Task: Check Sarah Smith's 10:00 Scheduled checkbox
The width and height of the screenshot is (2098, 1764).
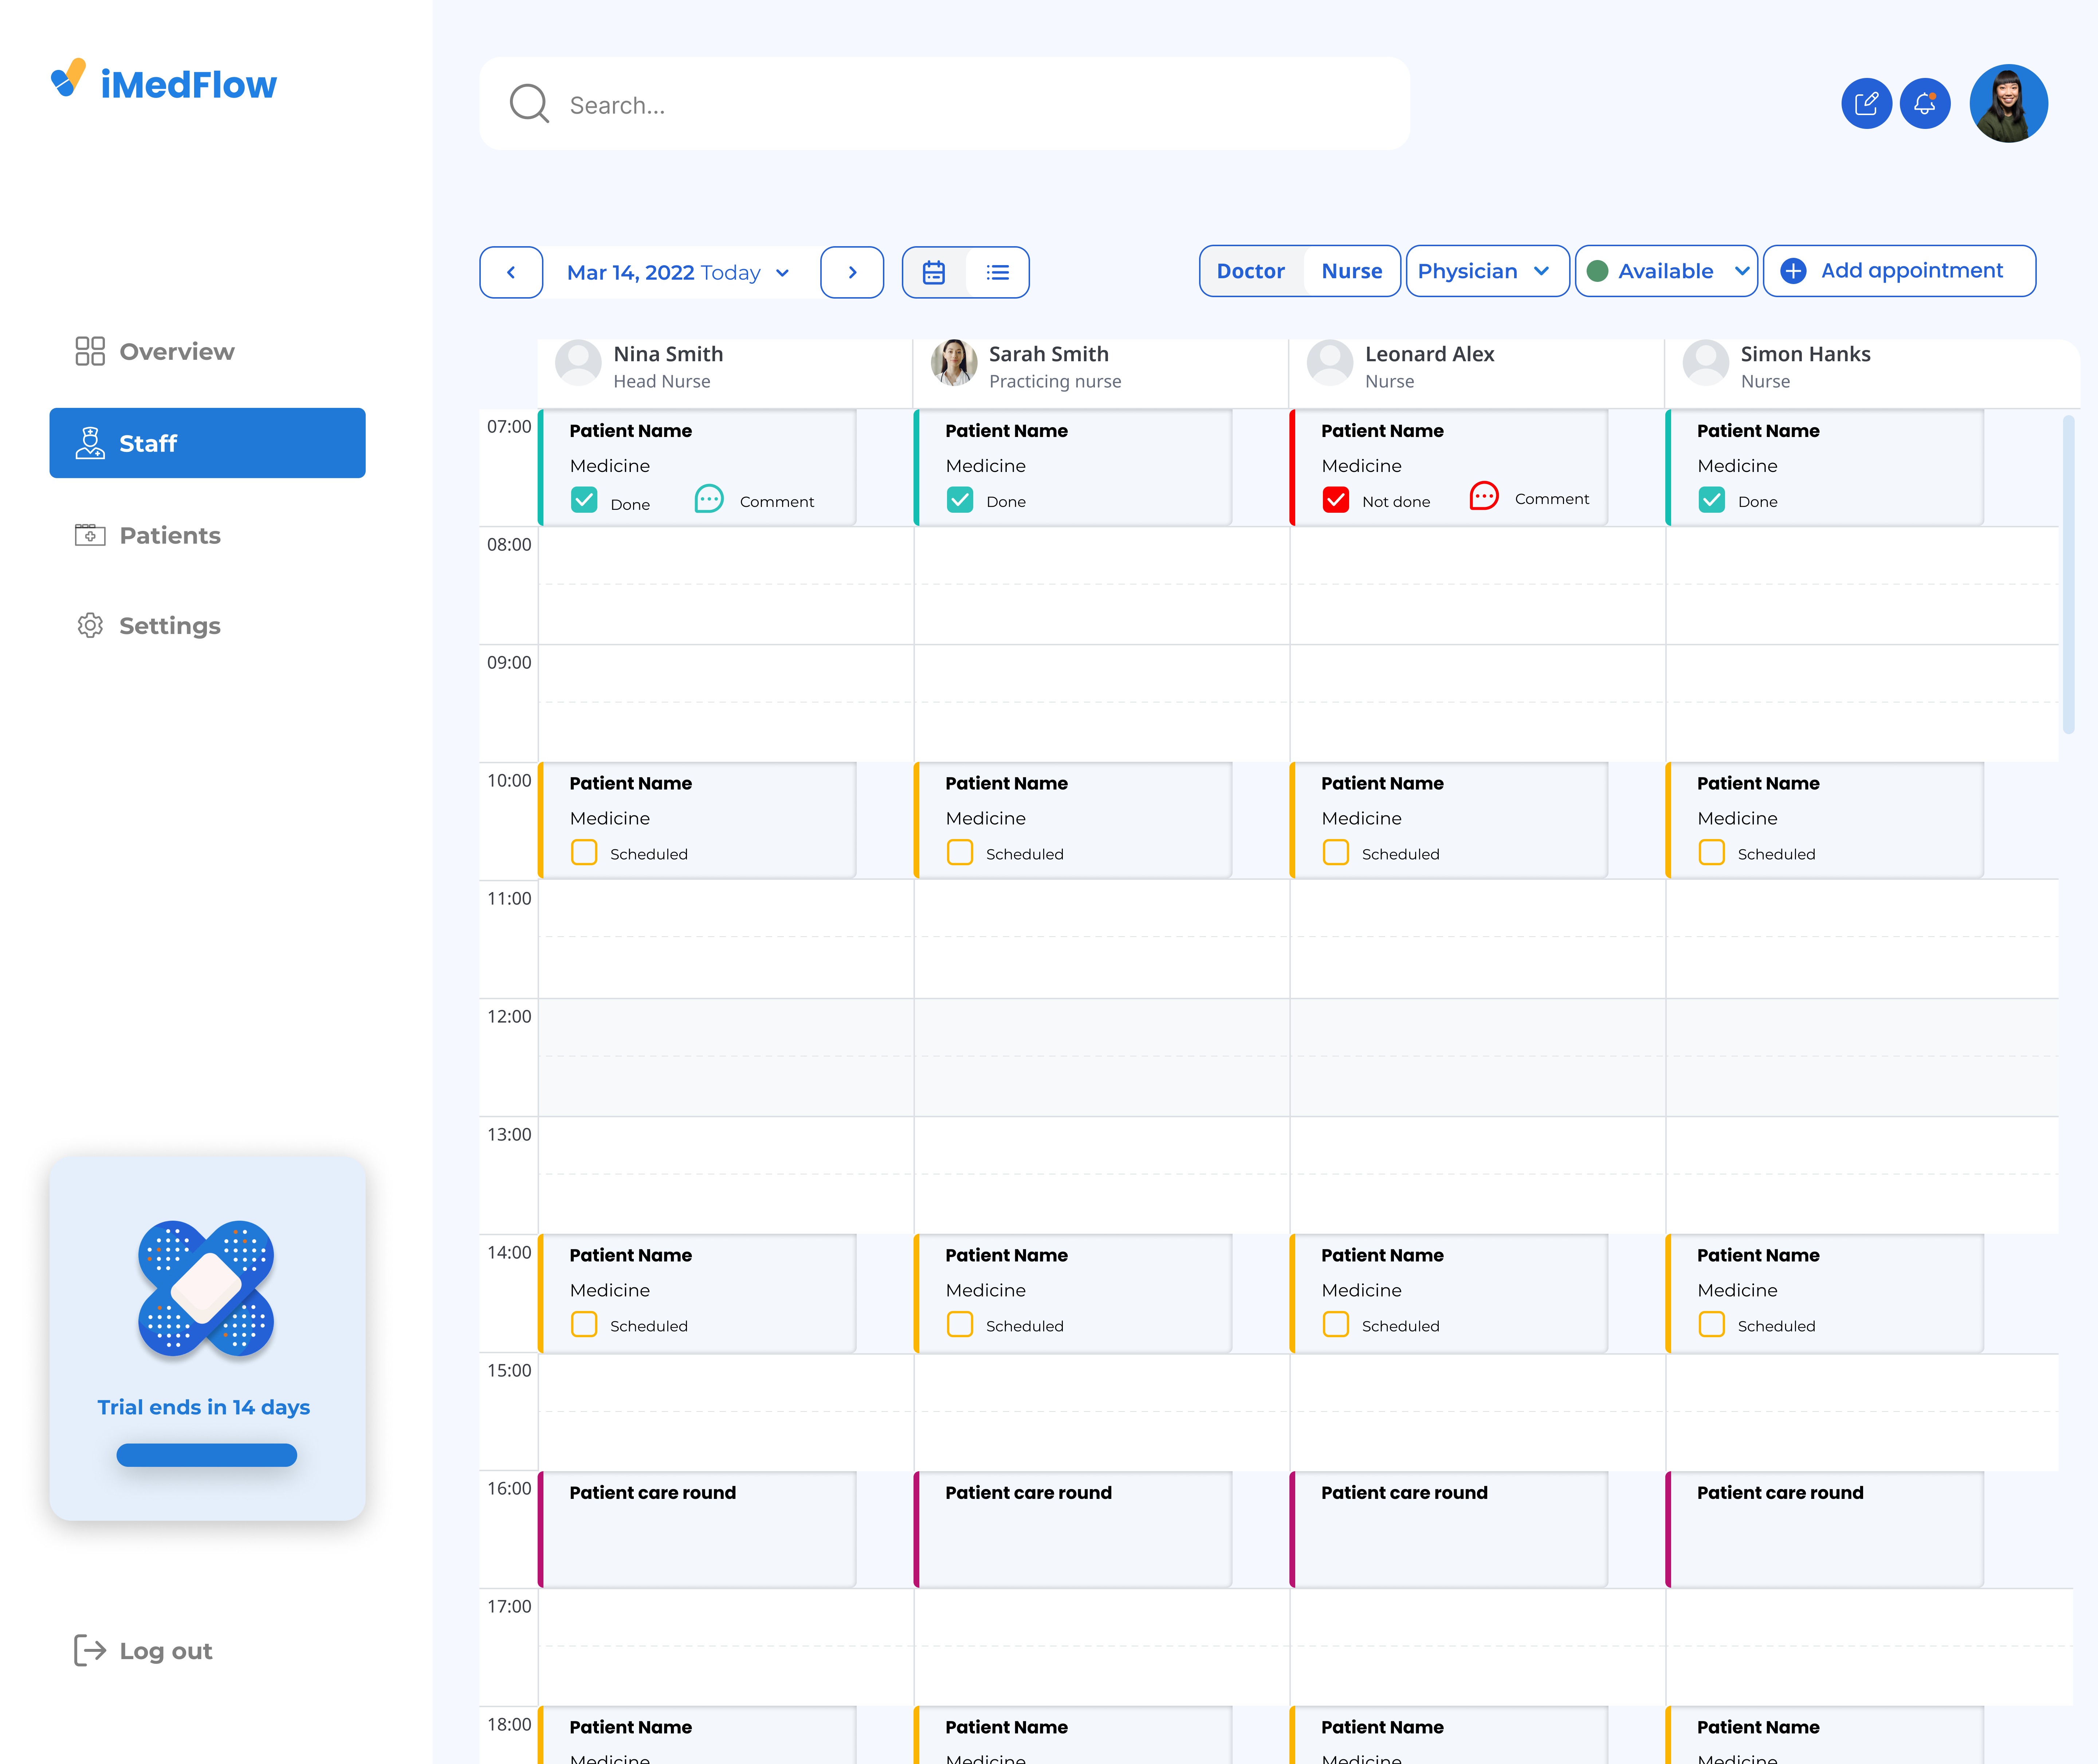Action: tap(960, 852)
